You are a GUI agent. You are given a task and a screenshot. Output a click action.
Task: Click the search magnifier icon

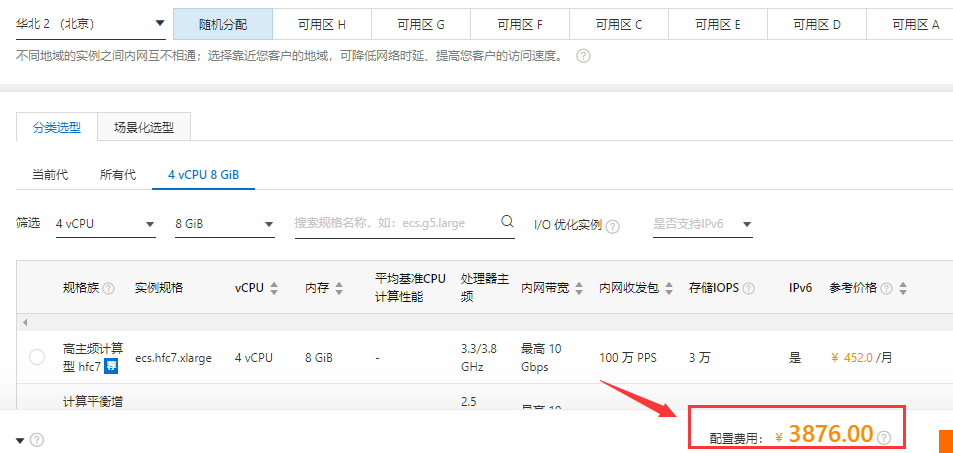pos(507,222)
